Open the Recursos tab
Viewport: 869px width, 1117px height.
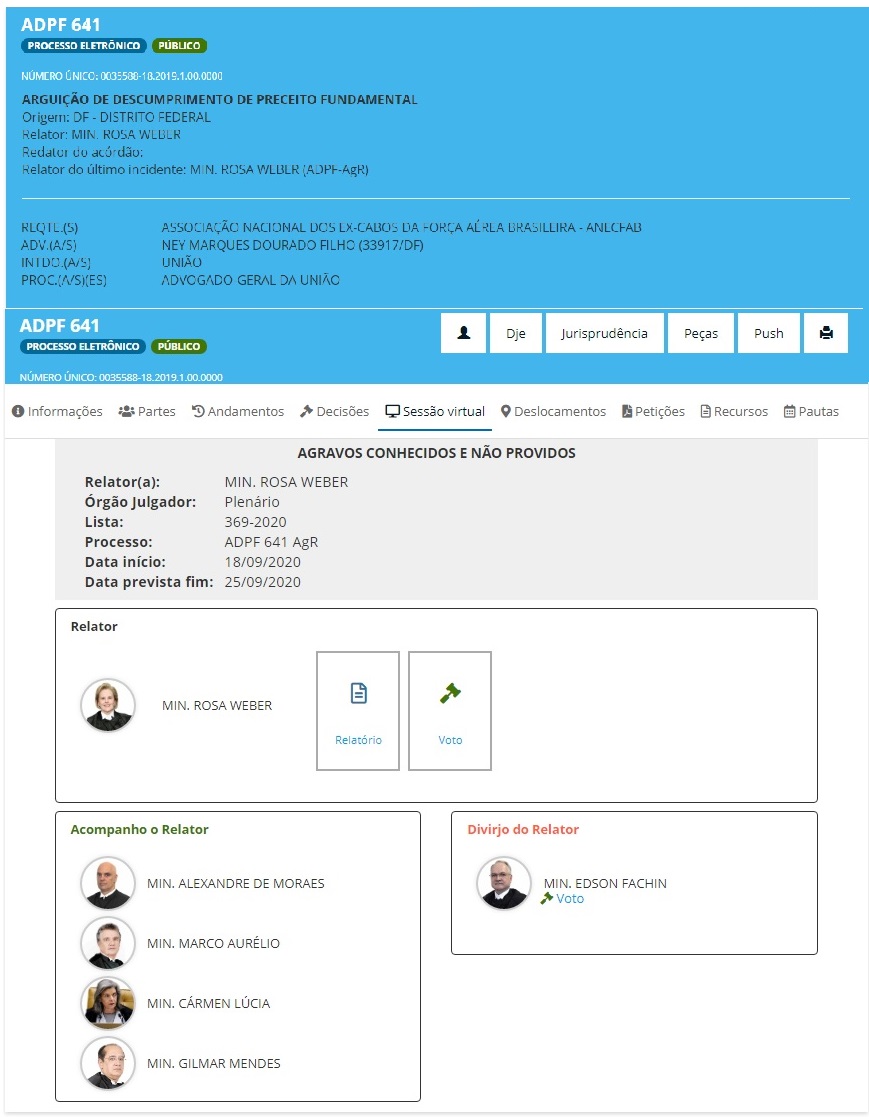[734, 411]
